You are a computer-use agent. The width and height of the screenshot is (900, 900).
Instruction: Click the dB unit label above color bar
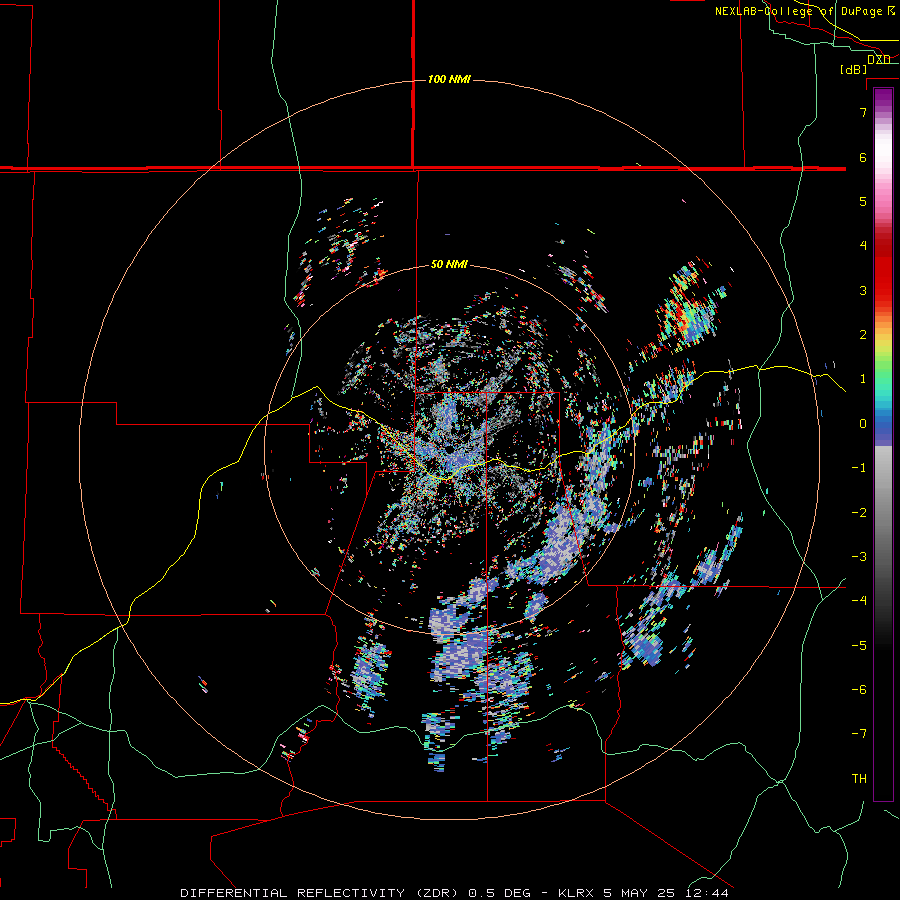coord(854,69)
